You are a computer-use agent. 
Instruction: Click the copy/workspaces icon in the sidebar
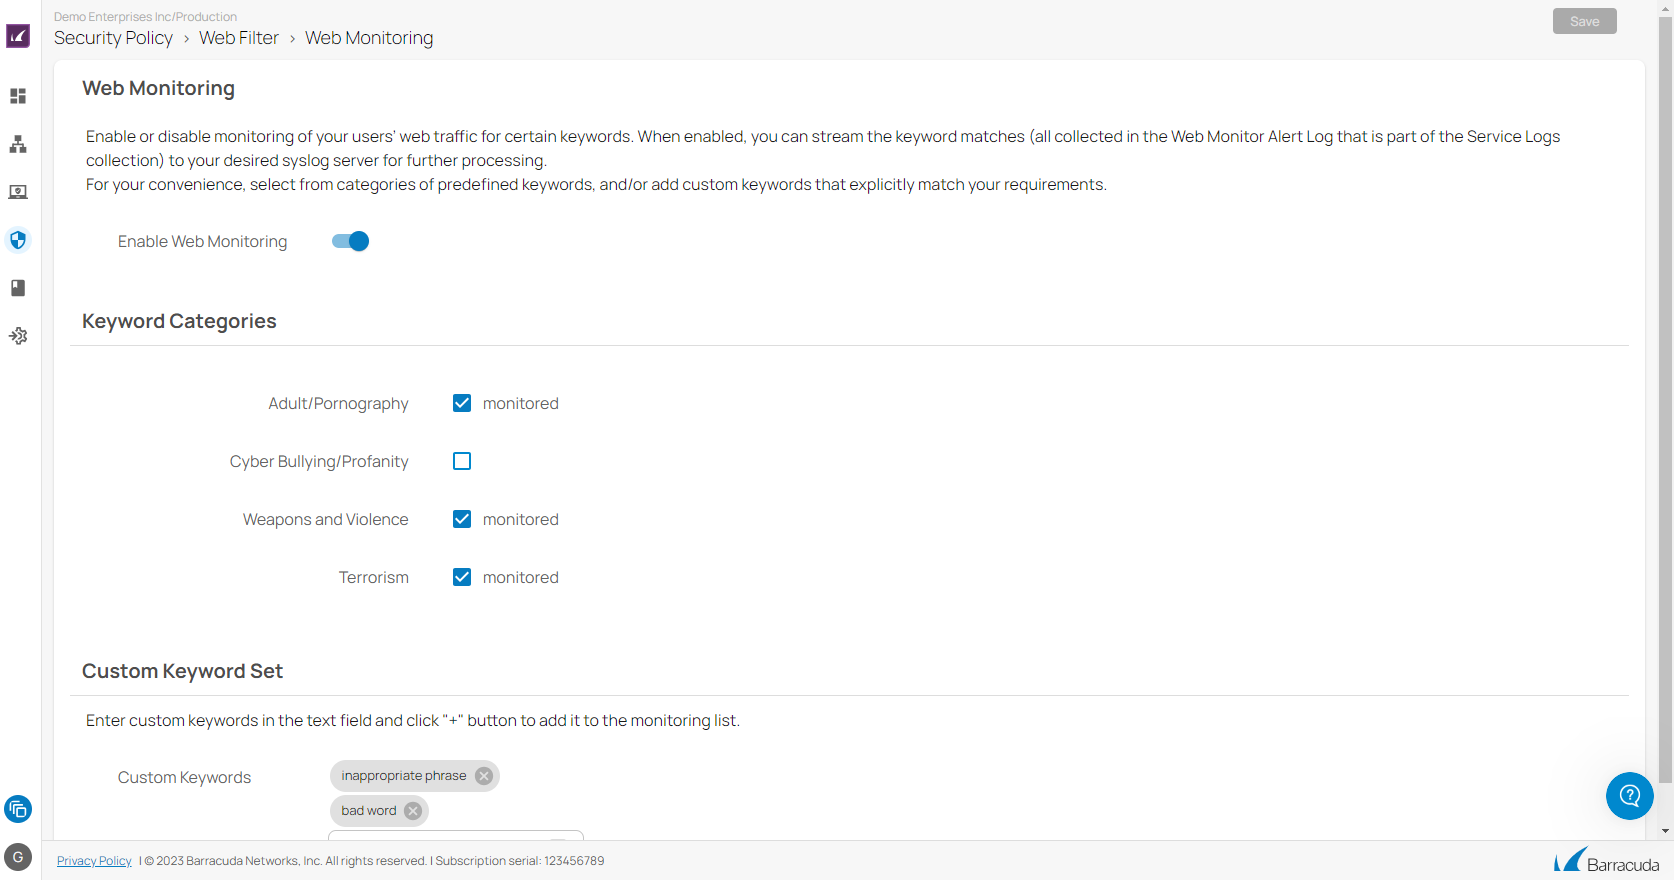(x=18, y=809)
